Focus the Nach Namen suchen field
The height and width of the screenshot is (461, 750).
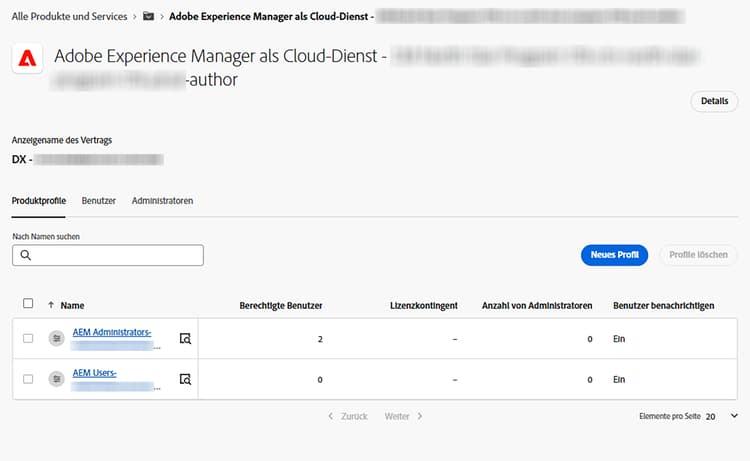(x=108, y=255)
